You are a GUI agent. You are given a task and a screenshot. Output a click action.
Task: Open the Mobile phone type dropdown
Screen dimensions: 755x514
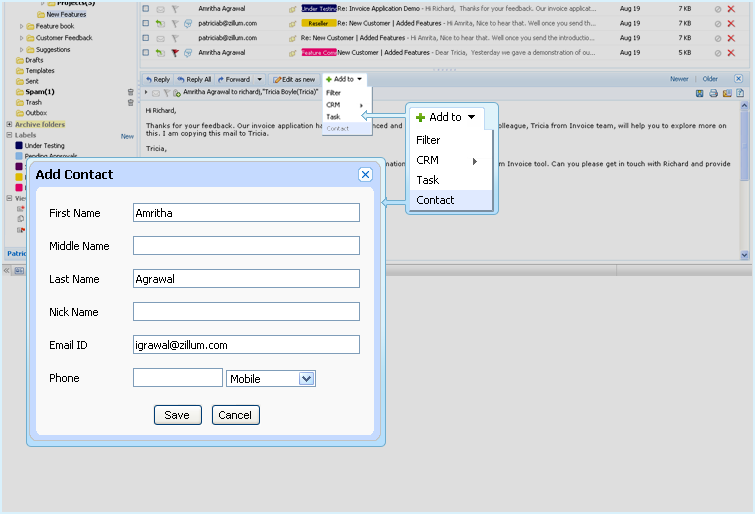tap(307, 378)
